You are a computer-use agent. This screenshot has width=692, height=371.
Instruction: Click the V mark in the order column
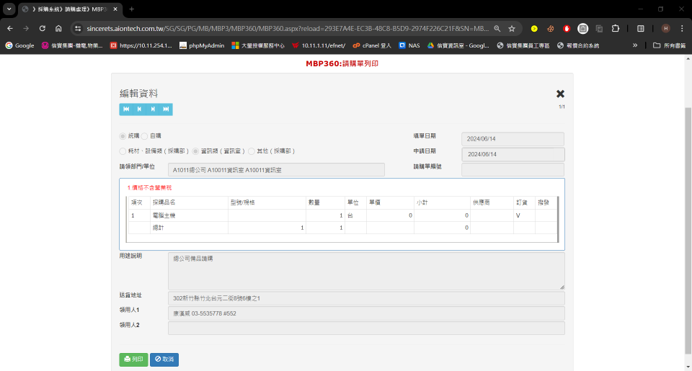point(518,215)
